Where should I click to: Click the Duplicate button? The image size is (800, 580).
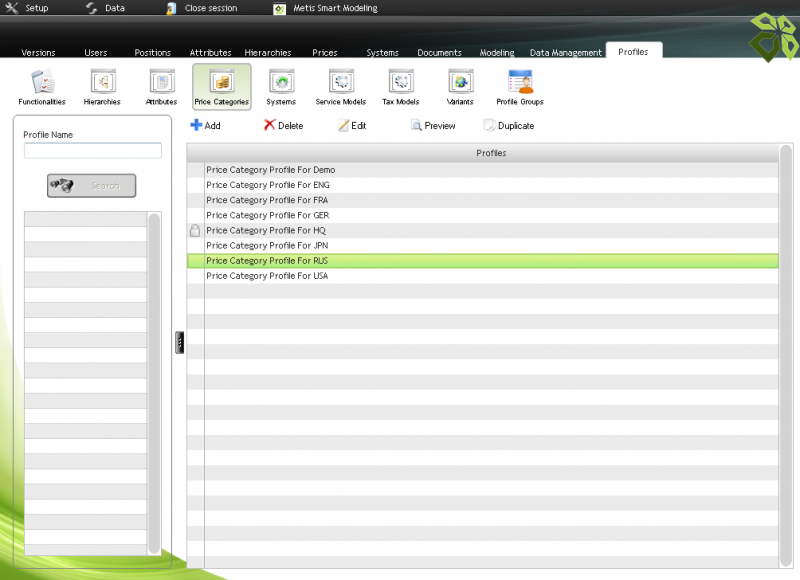(509, 126)
